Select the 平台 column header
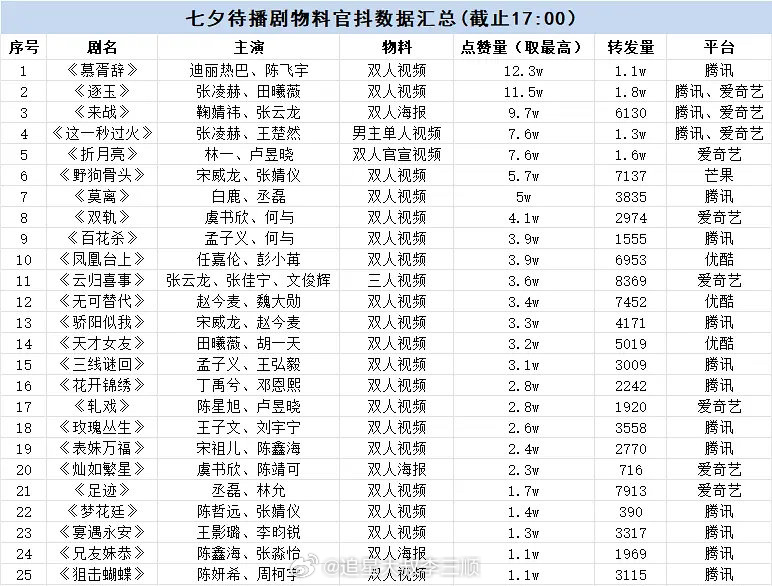Viewport: 772px width, 586px height. click(719, 48)
